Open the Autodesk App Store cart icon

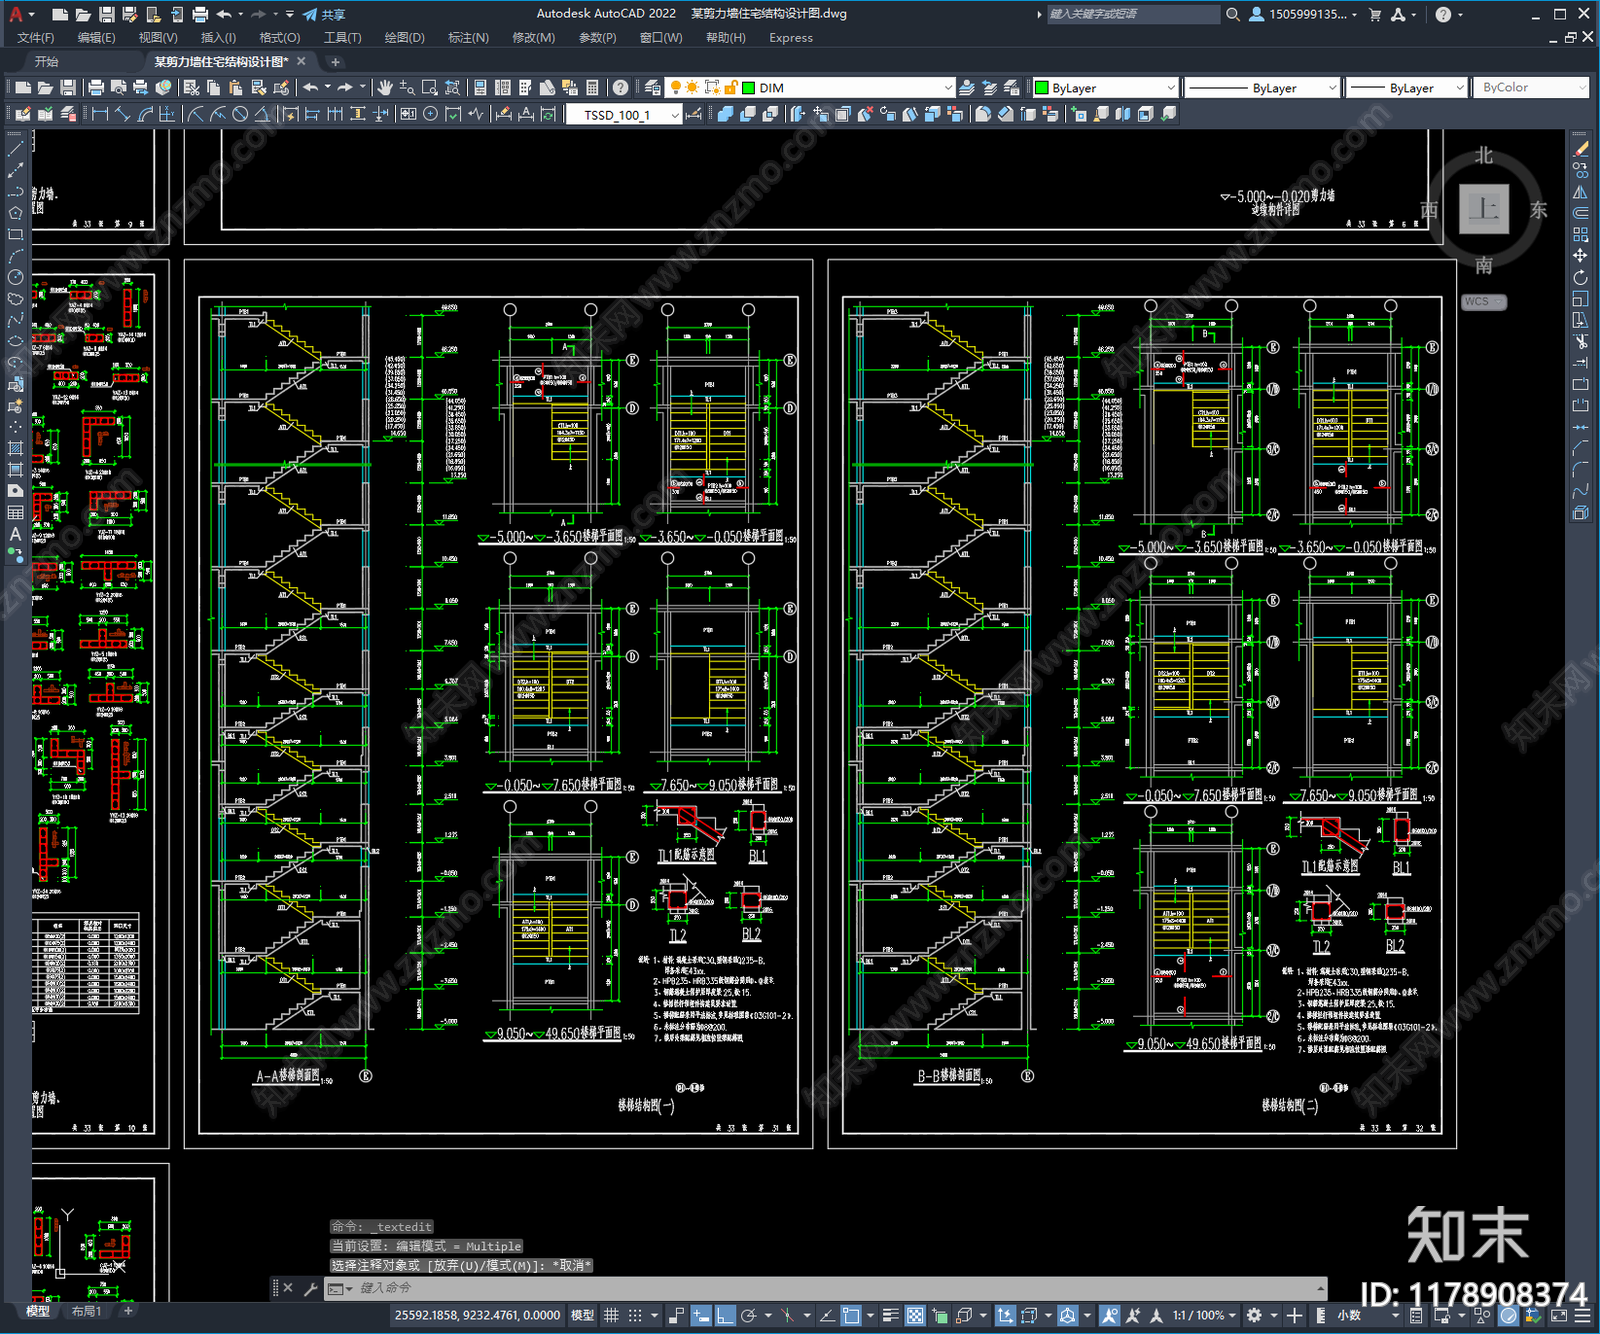pos(1375,14)
